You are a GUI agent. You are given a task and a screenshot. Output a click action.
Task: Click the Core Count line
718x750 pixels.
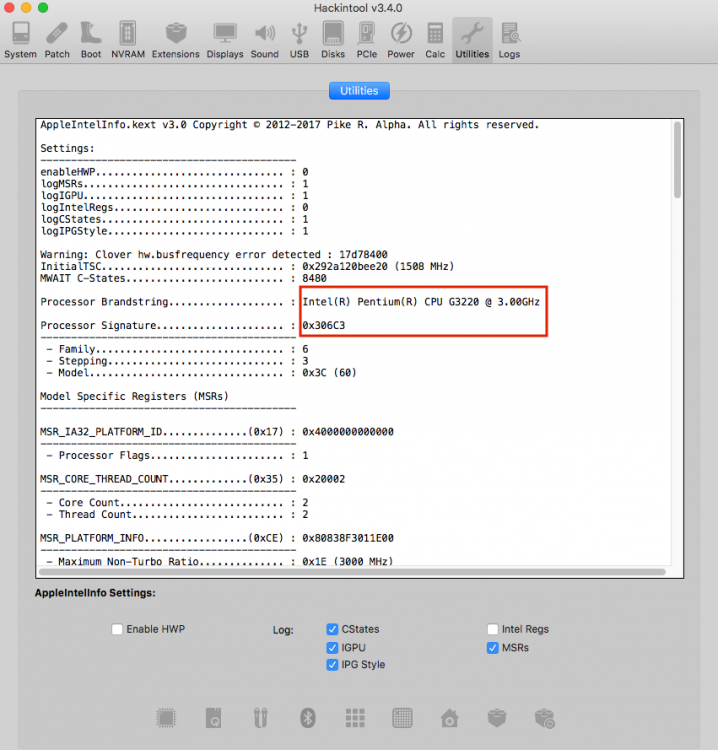(x=177, y=503)
